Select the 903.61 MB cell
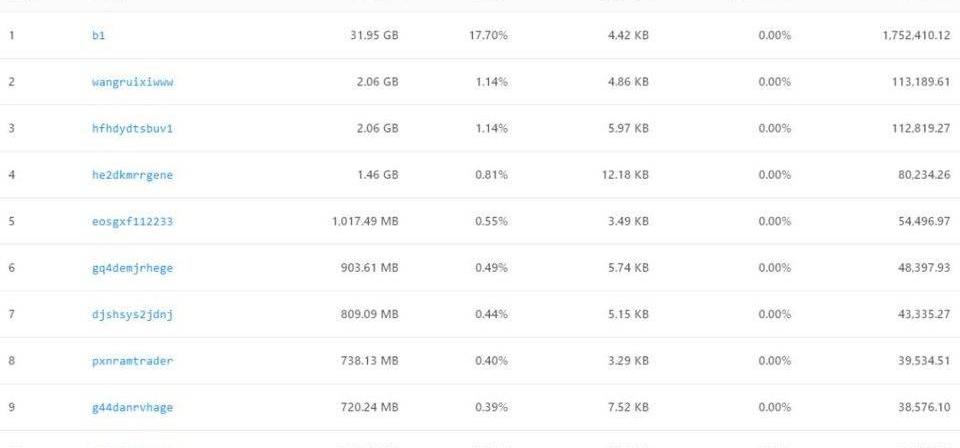 point(370,268)
